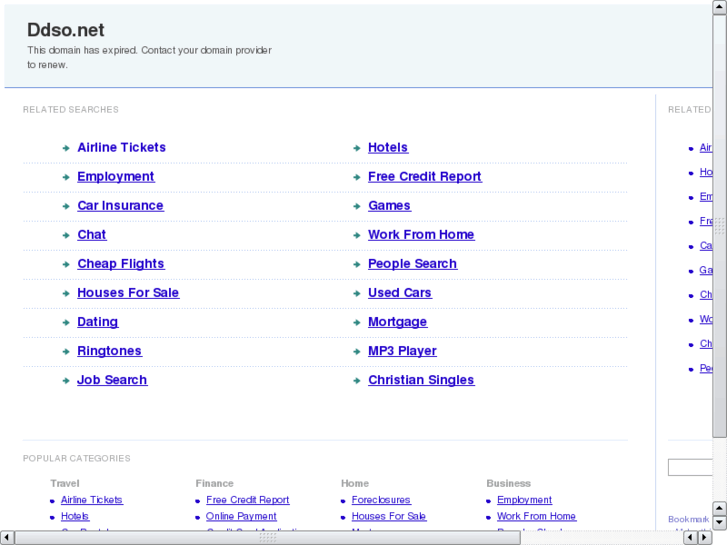727x545 pixels.
Task: Visit the Christian Singles link
Action: pos(421,380)
